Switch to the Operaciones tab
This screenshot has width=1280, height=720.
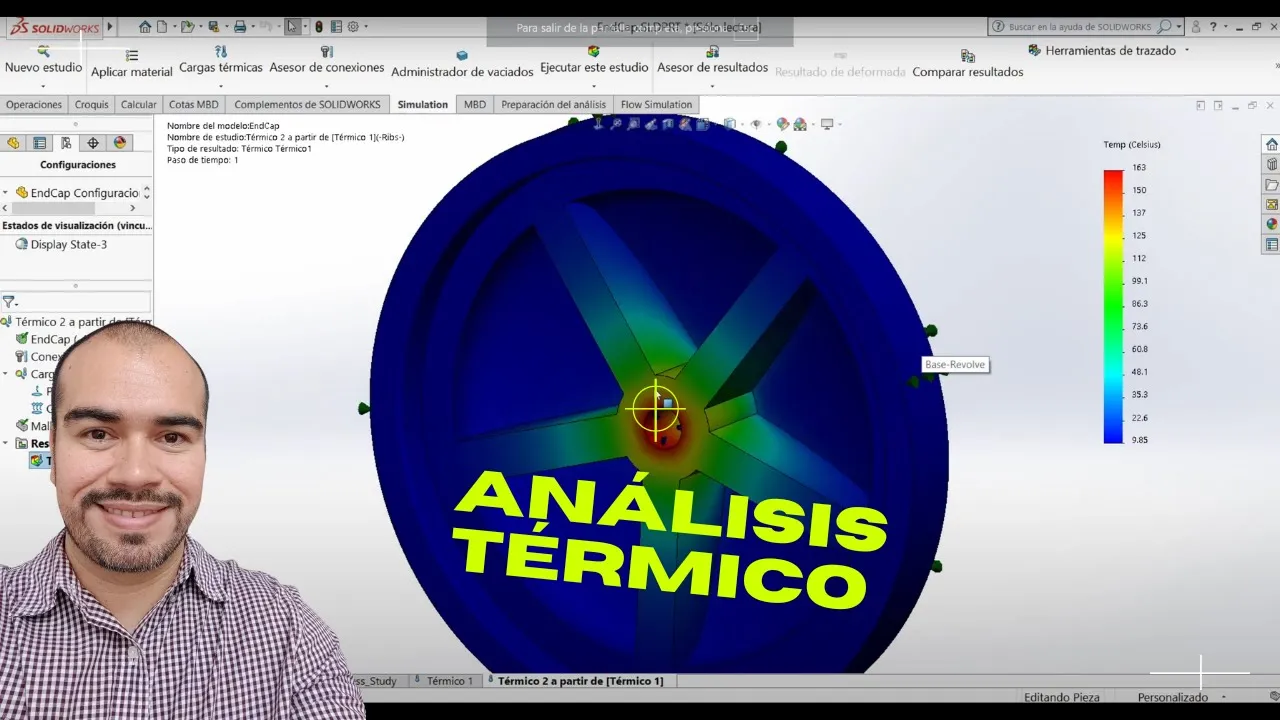(34, 104)
